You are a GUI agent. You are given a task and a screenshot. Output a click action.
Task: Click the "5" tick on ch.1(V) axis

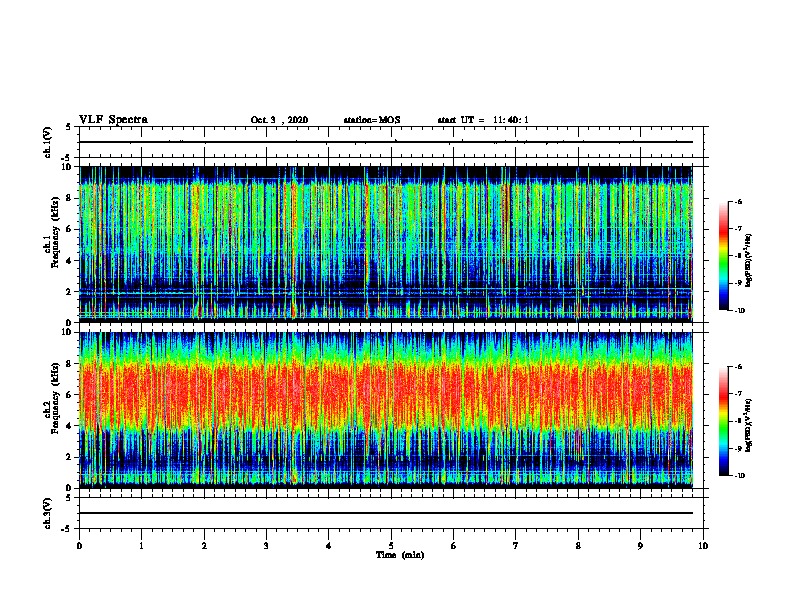coord(69,127)
